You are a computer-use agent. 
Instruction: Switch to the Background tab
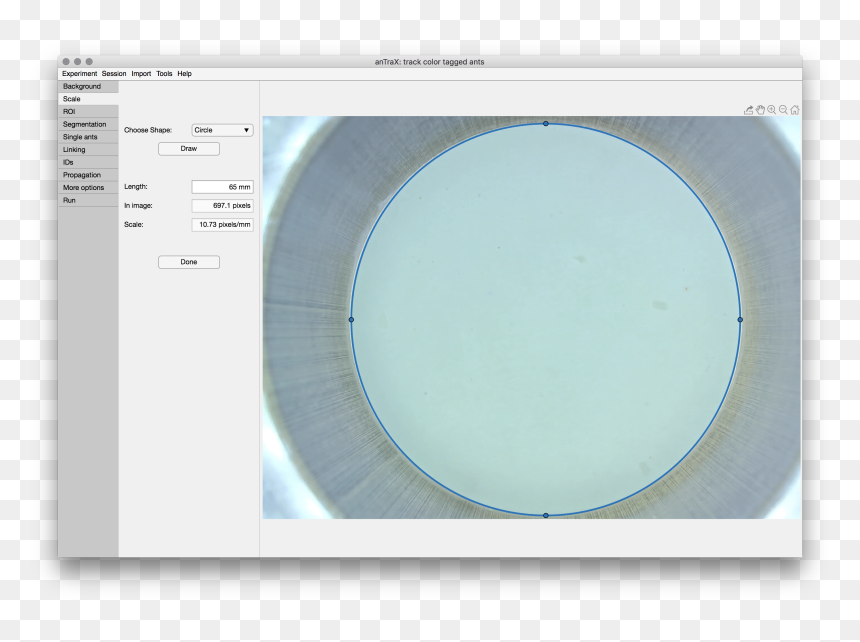point(88,86)
